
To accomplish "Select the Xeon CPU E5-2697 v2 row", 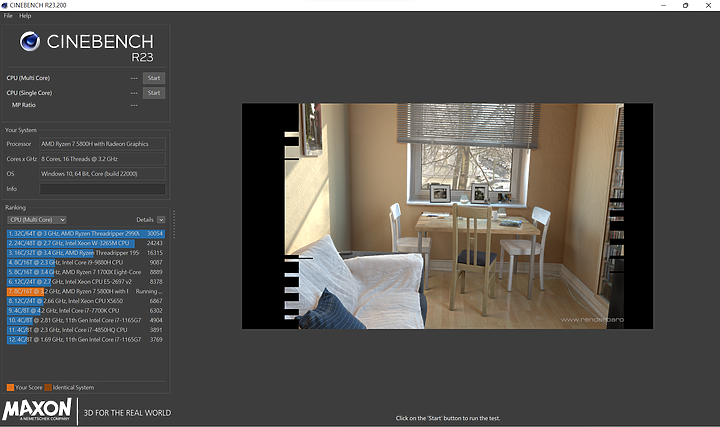I will pyautogui.click(x=85, y=282).
